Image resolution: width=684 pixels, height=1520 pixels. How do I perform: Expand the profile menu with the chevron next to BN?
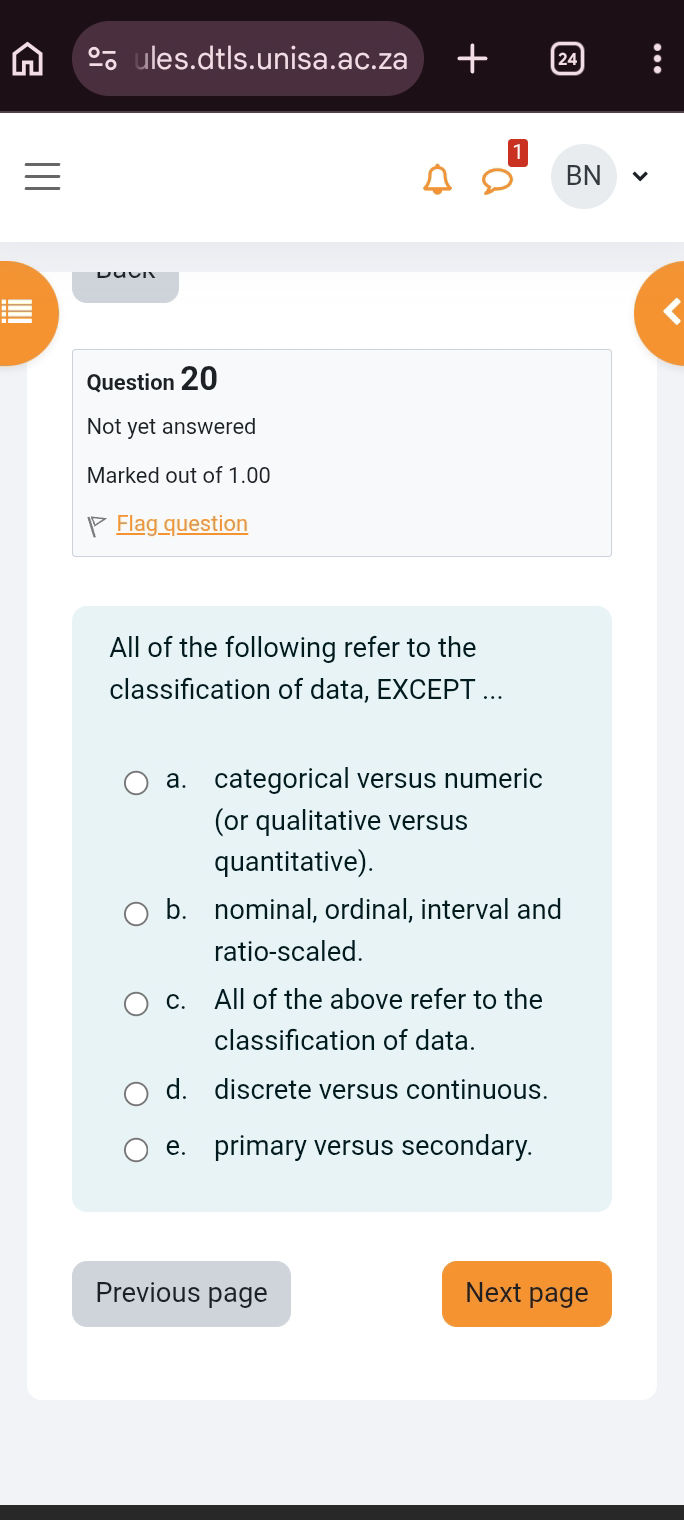pyautogui.click(x=640, y=176)
